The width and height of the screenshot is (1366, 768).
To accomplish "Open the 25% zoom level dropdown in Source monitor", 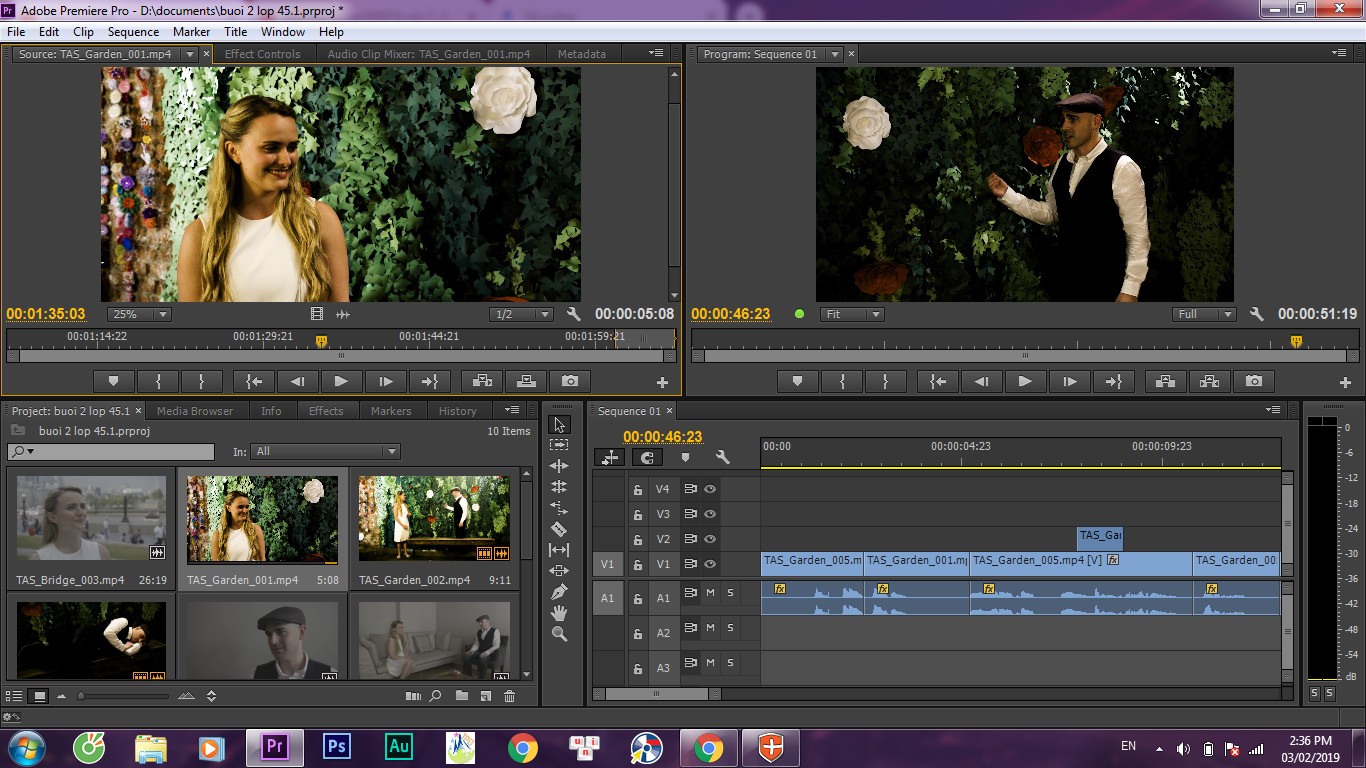I will [139, 314].
